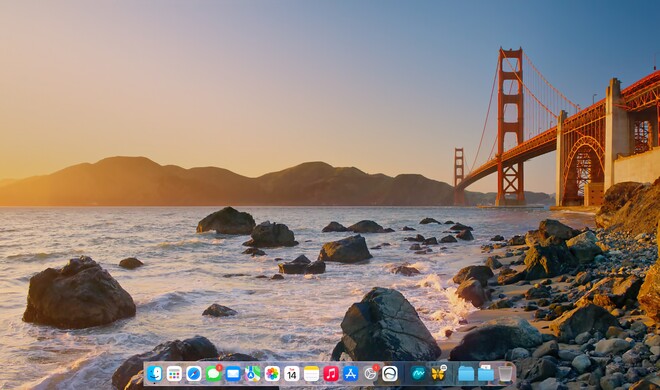The height and width of the screenshot is (390, 660).
Task: Open the Trash in the dock
Action: pos(505,374)
